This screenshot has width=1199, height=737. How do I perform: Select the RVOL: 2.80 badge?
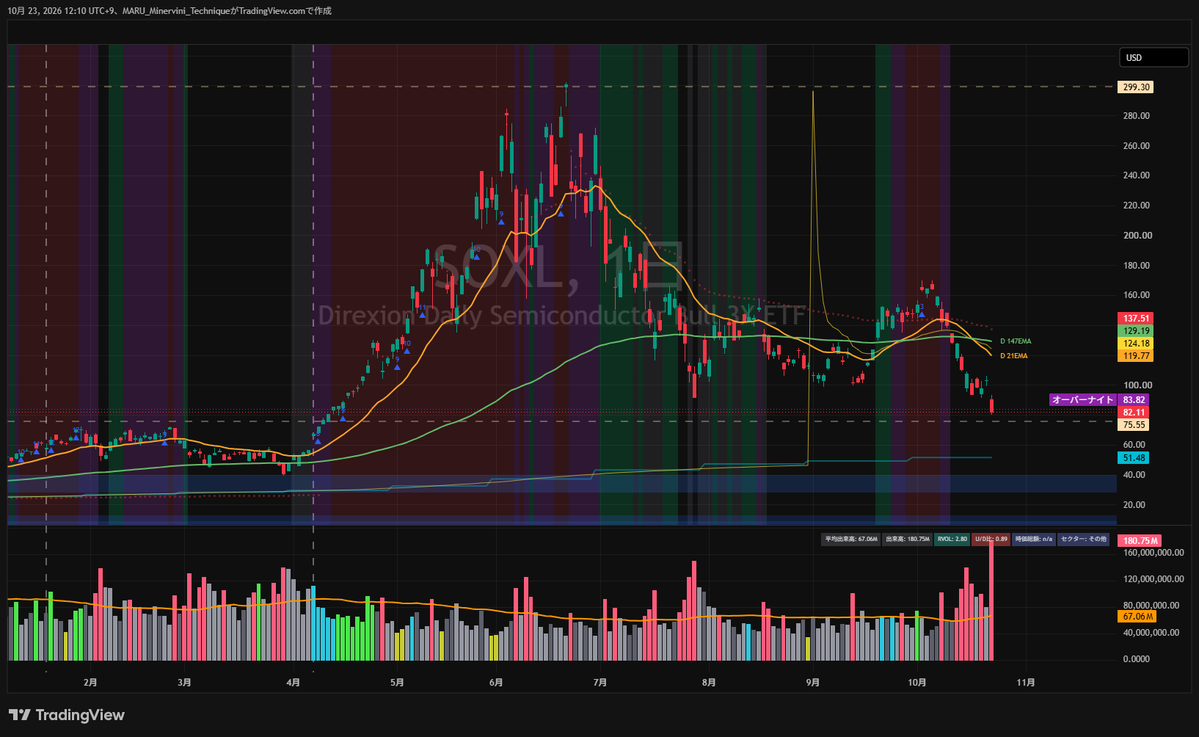(952, 539)
